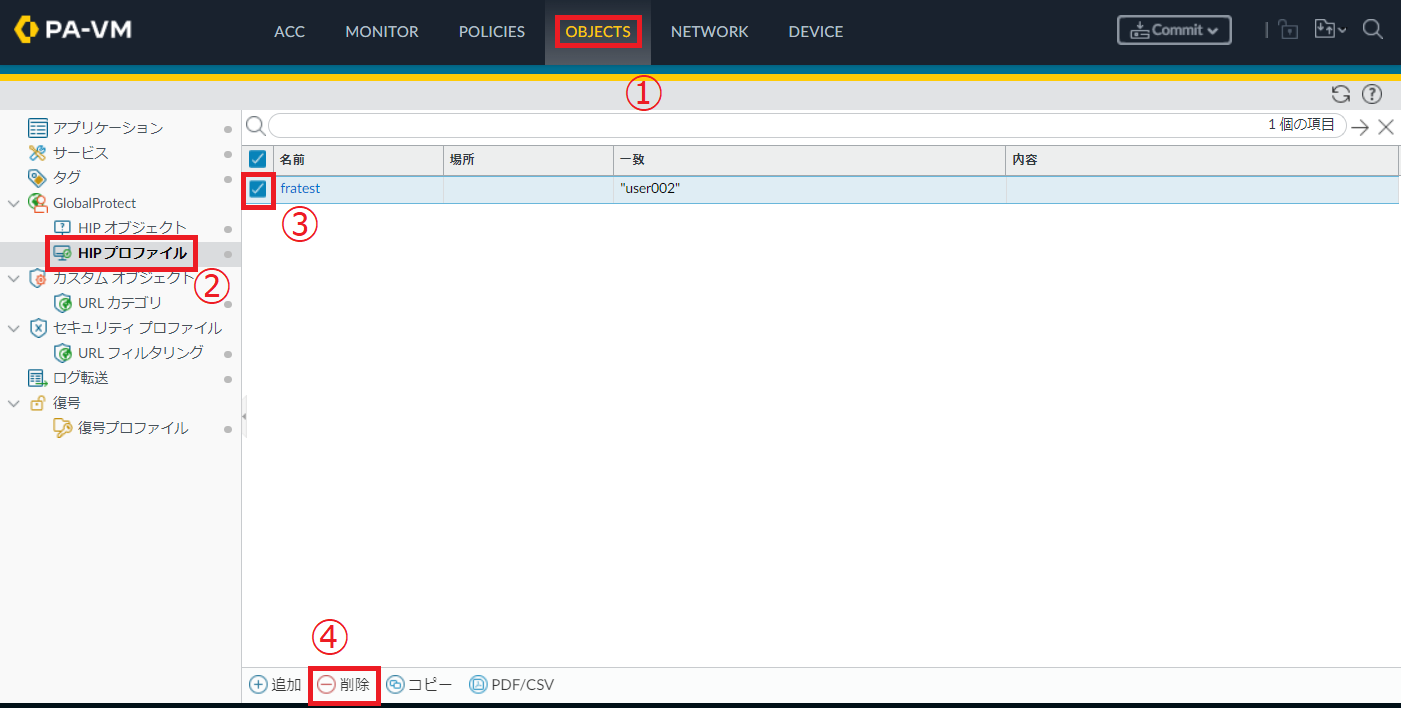Click the GlobalProtect node icon

(x=38, y=203)
